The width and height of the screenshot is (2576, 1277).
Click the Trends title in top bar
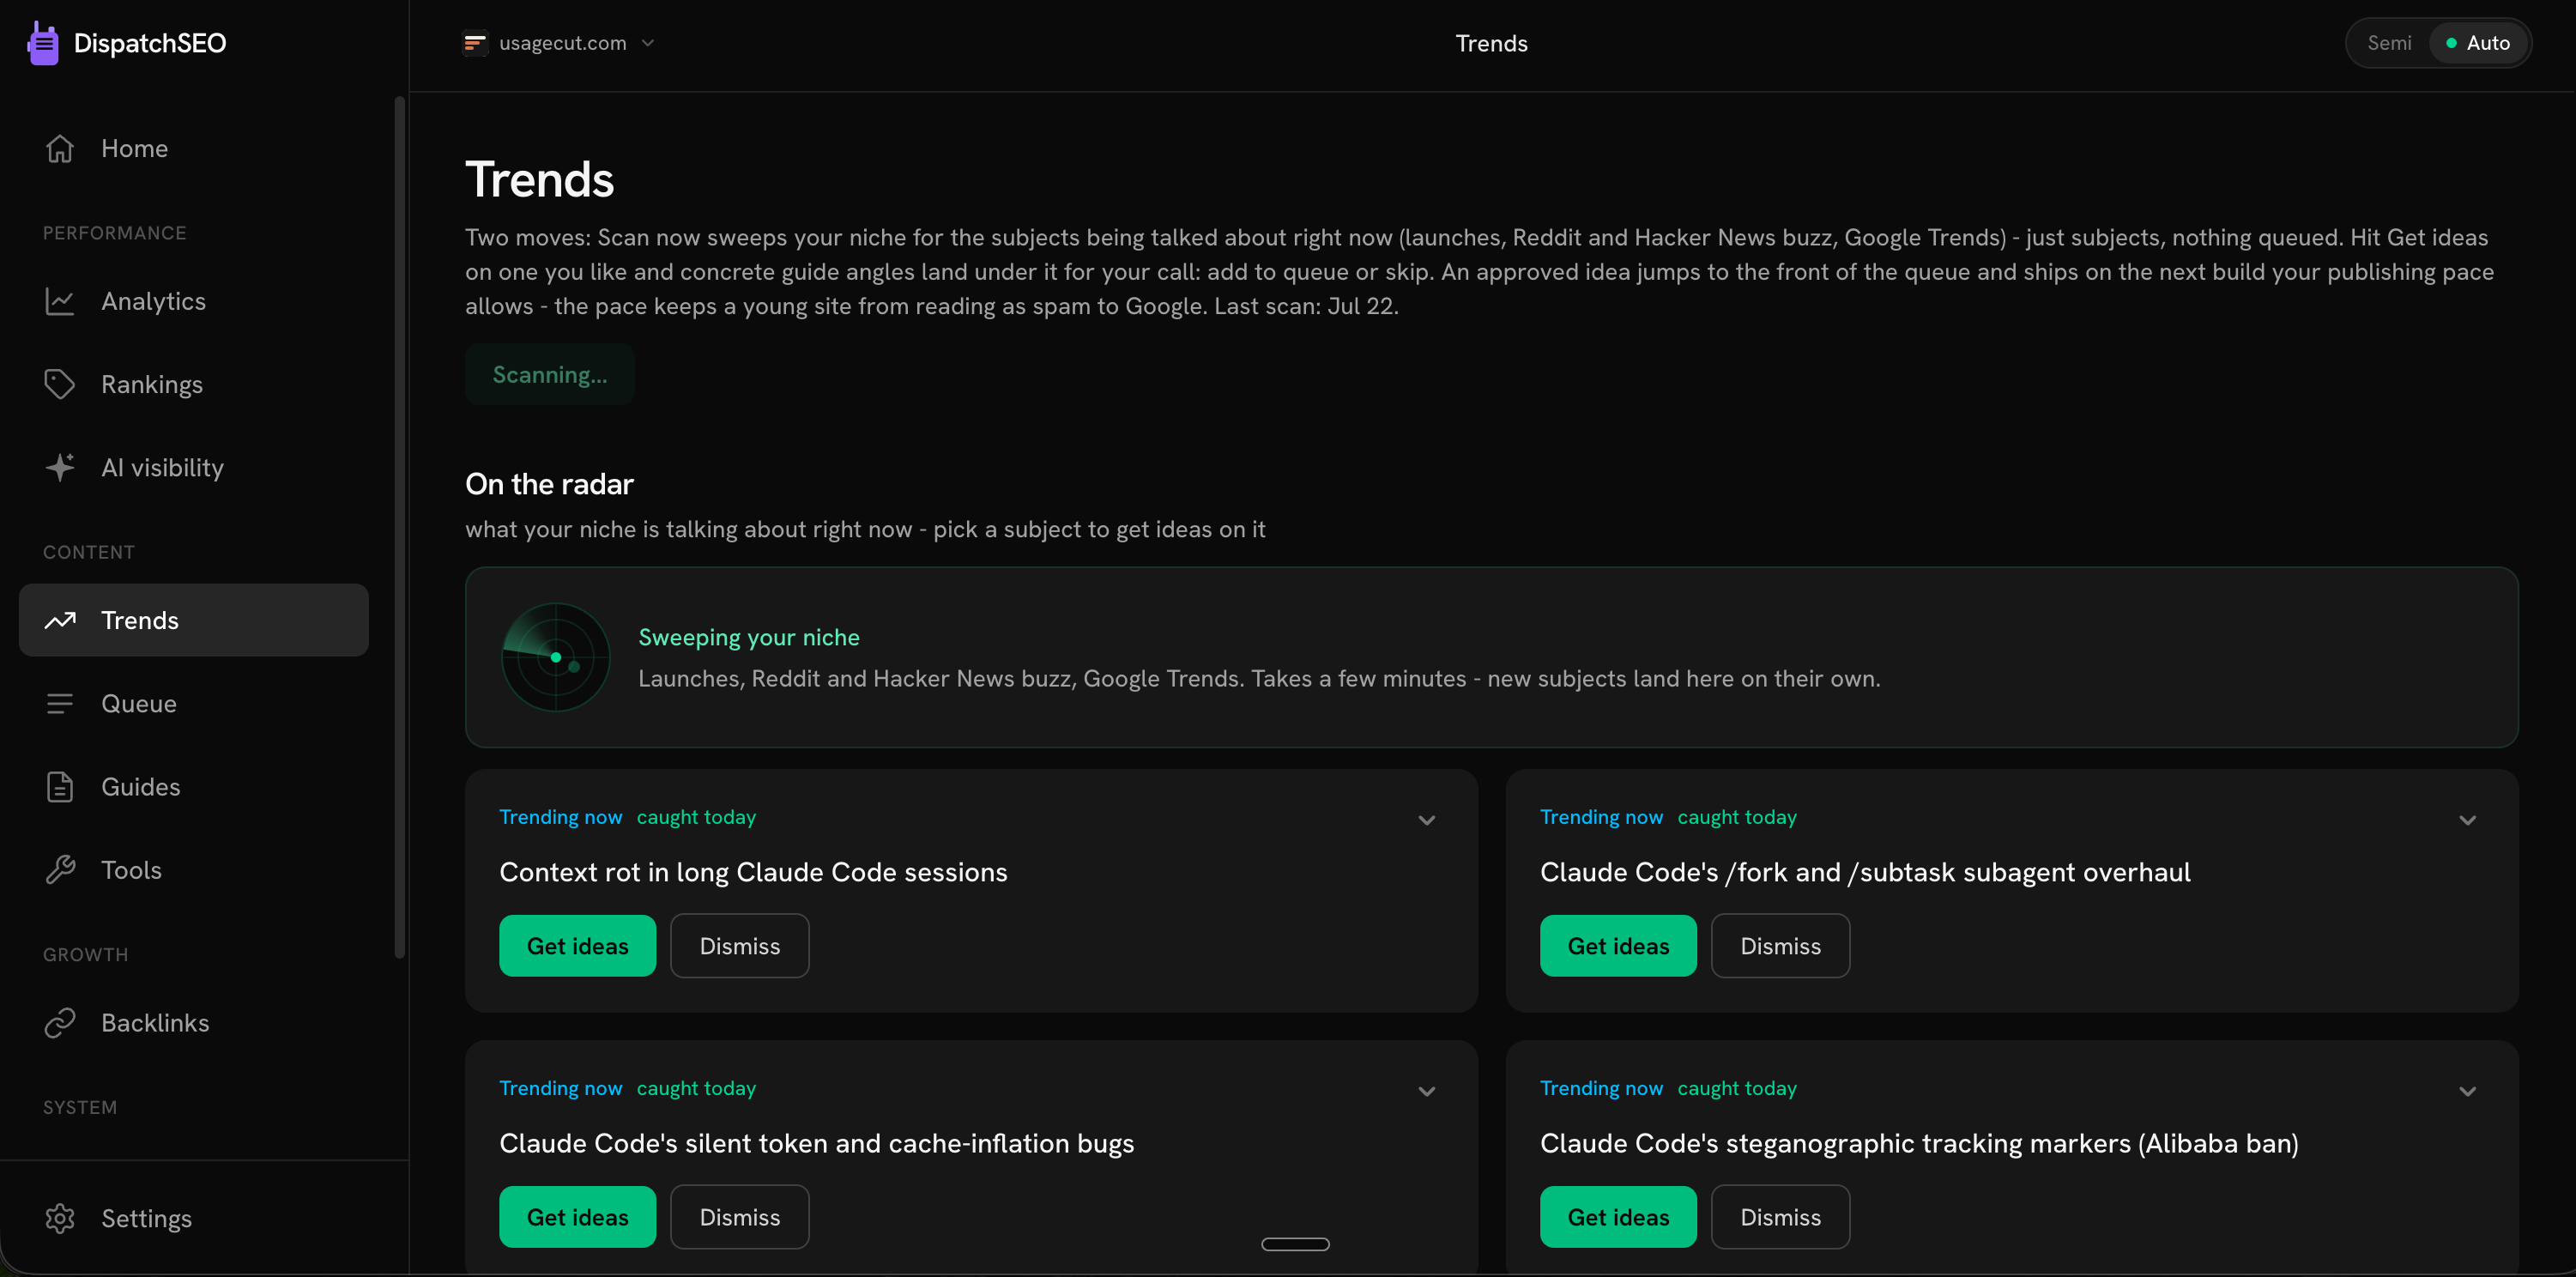(x=1491, y=43)
